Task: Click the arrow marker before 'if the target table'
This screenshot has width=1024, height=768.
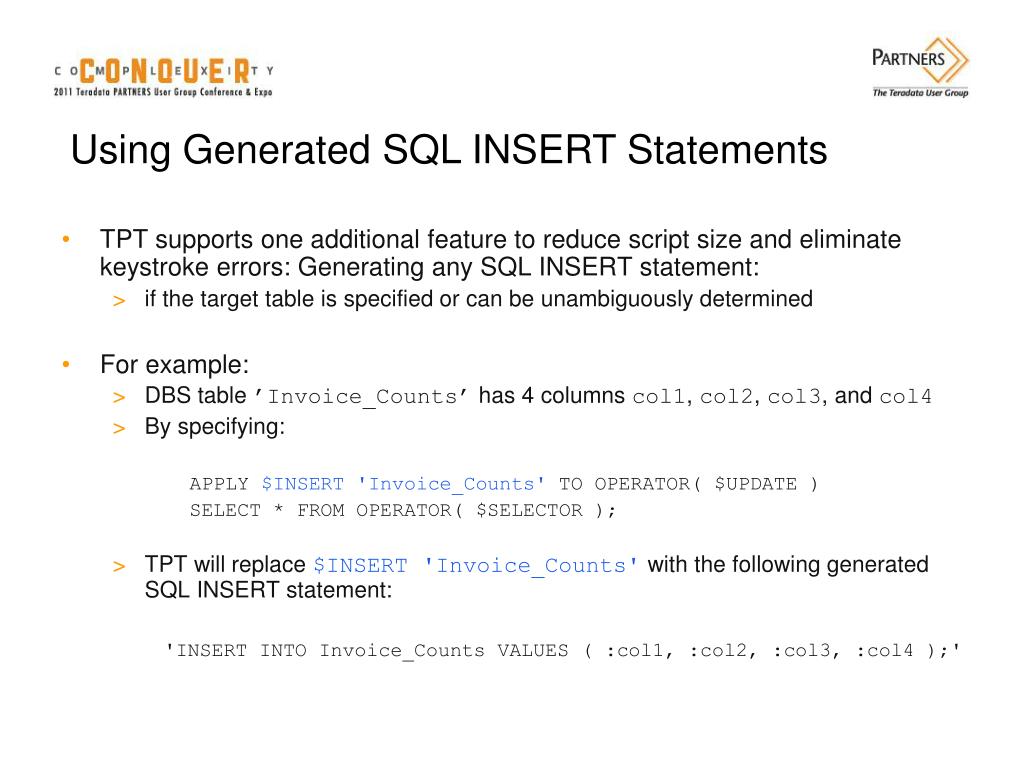Action: [x=119, y=301]
